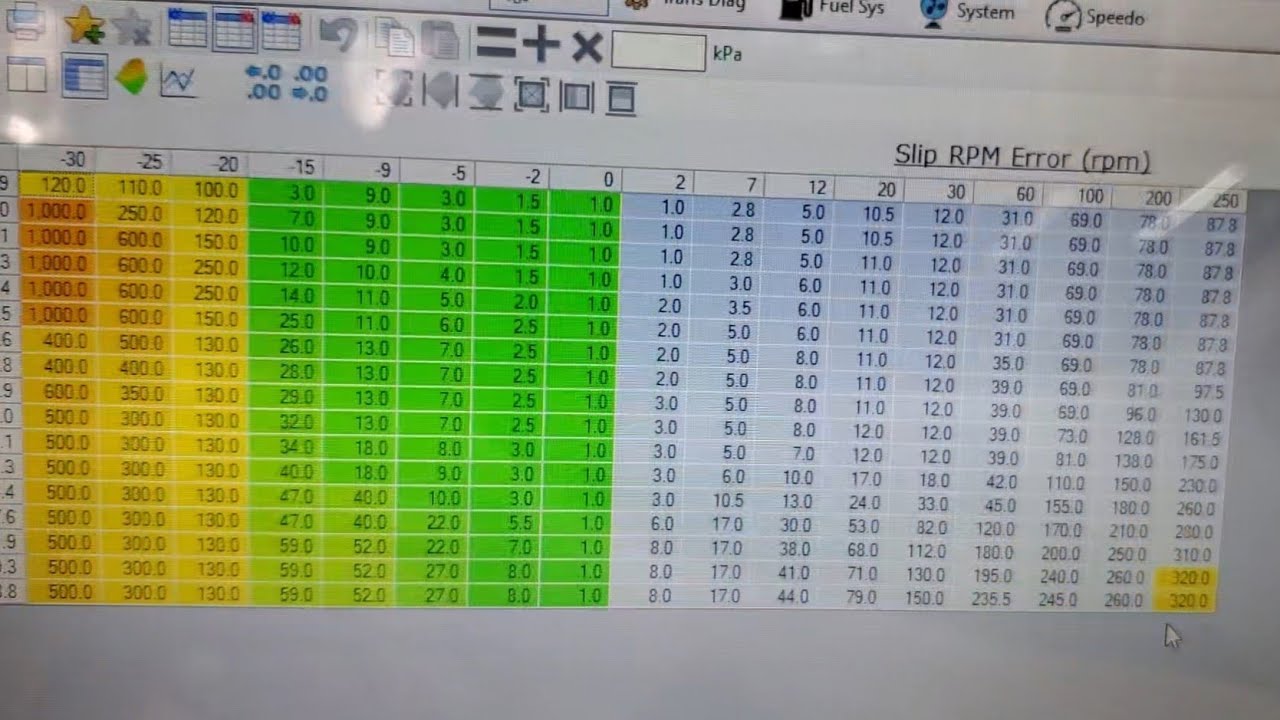Click the -9 column header
Screen dimensions: 1280x720
coord(361,170)
